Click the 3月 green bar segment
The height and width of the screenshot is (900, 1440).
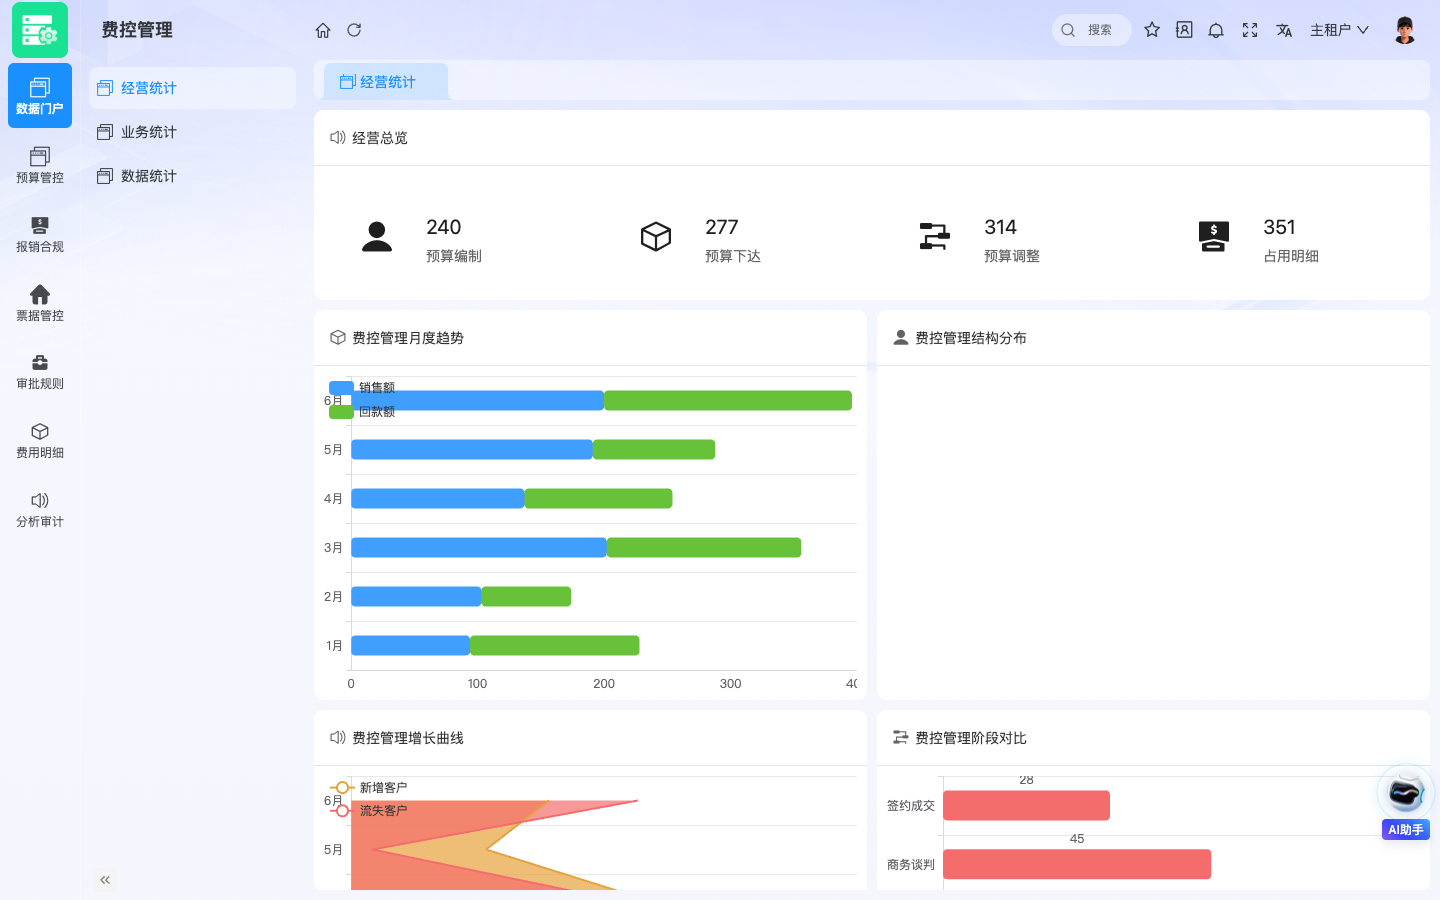(704, 548)
